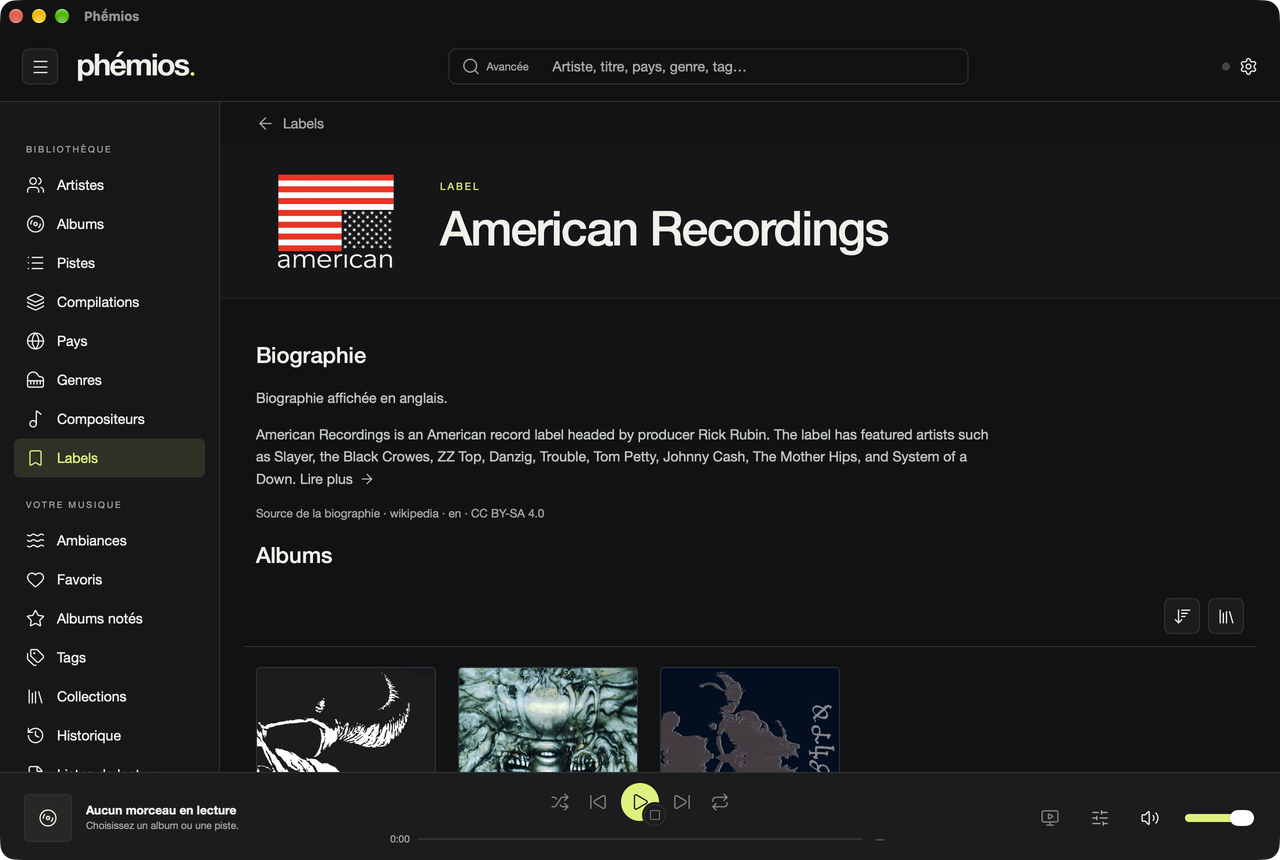Adjust the volume slider
The image size is (1280, 860).
click(x=1219, y=818)
